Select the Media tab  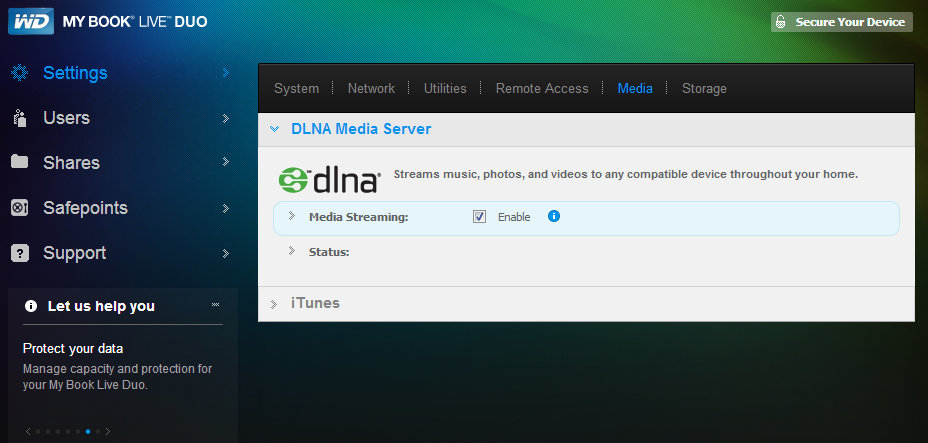(x=635, y=89)
